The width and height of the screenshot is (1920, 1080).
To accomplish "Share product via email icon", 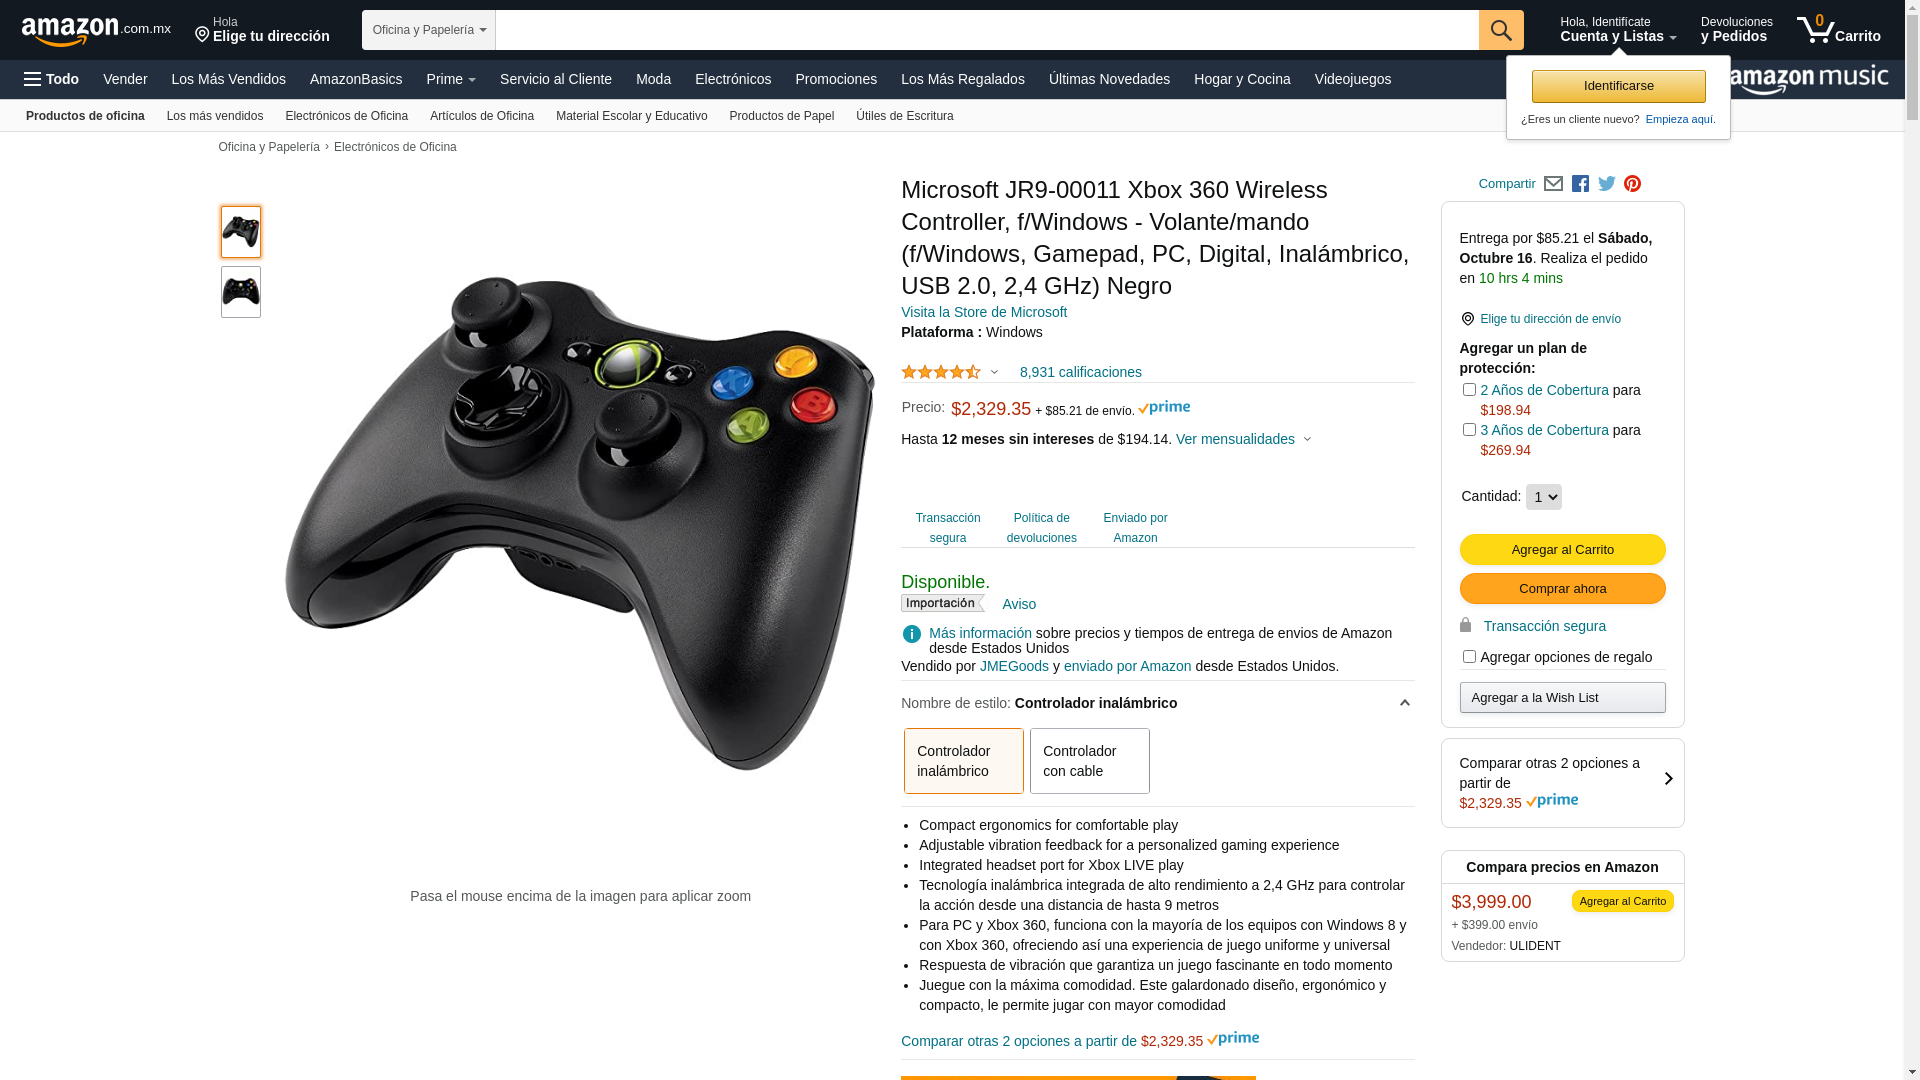I will click(1553, 184).
